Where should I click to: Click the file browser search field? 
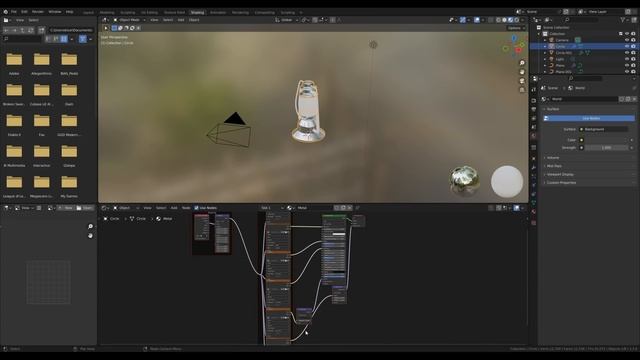22,39
